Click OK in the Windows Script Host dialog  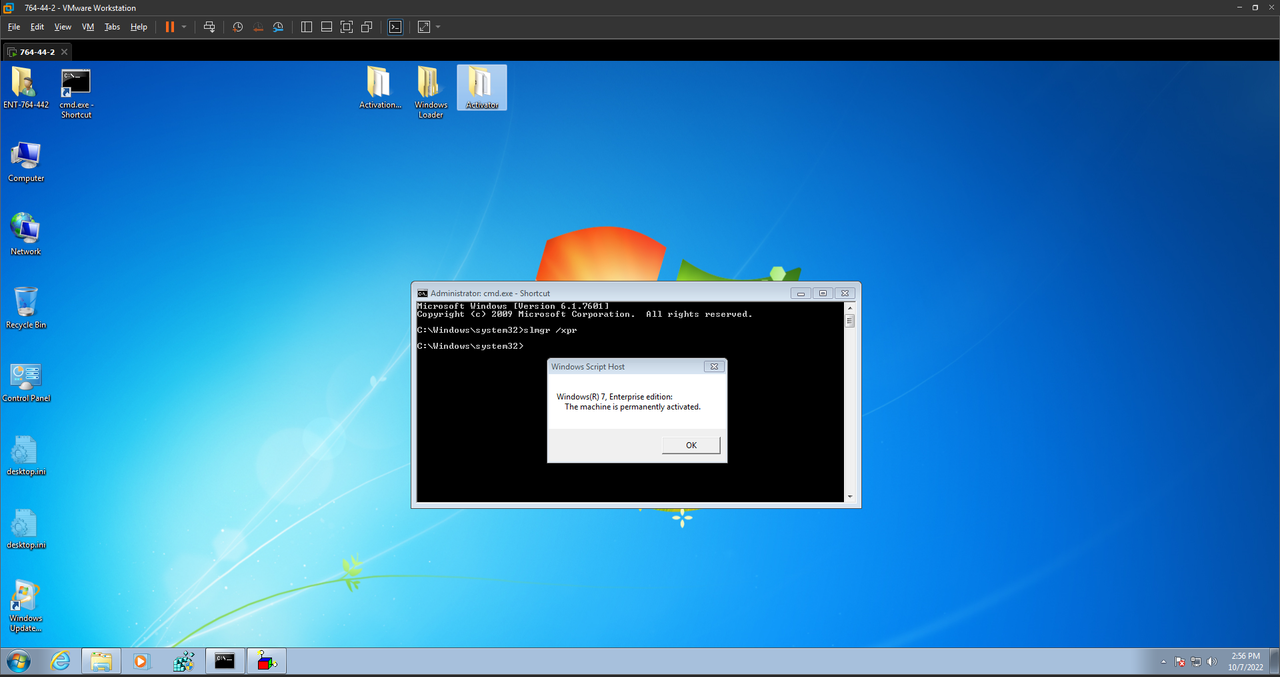pyautogui.click(x=691, y=445)
